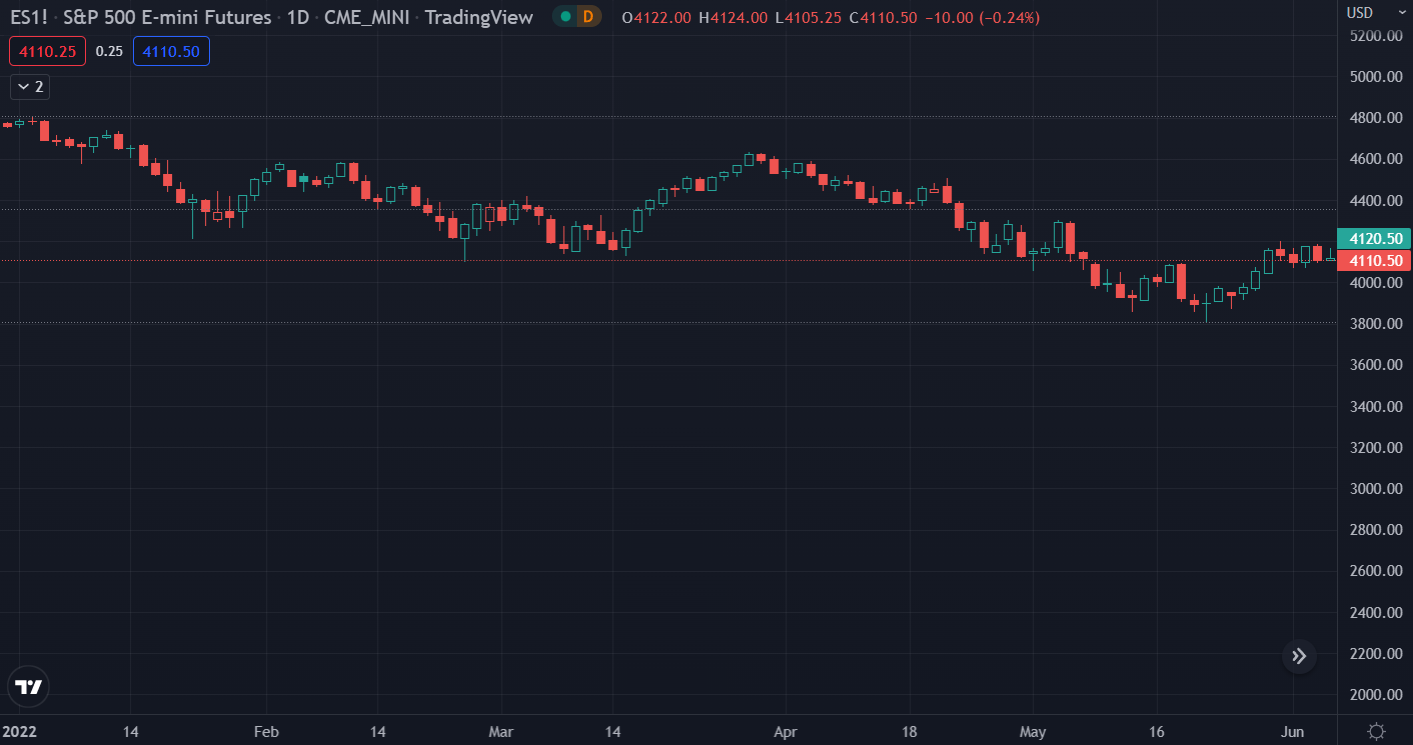Image resolution: width=1413 pixels, height=745 pixels.
Task: Click the ES1! symbol title
Action: click(x=29, y=17)
